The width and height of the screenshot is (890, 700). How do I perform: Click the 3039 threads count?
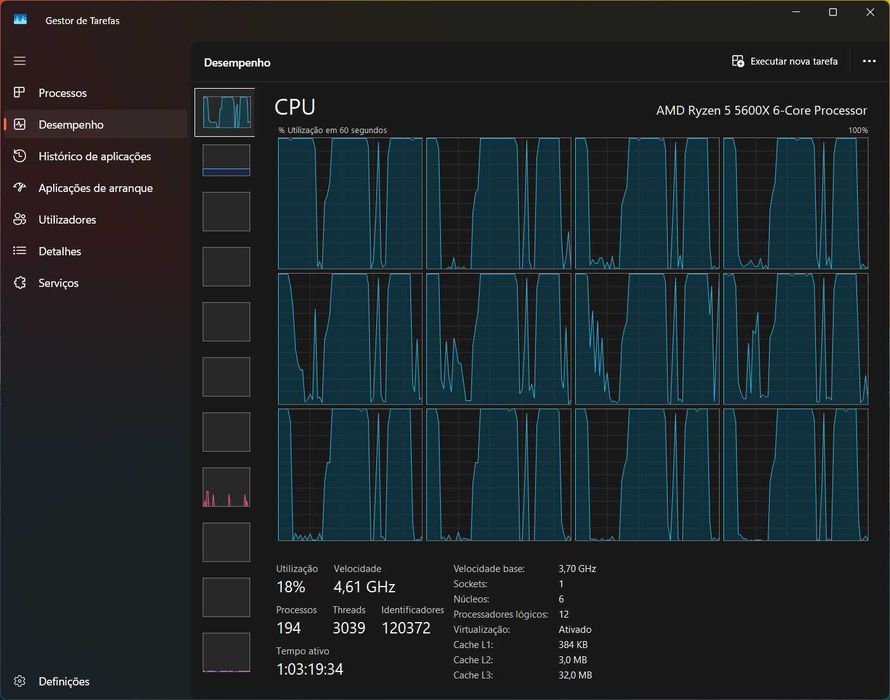349,628
